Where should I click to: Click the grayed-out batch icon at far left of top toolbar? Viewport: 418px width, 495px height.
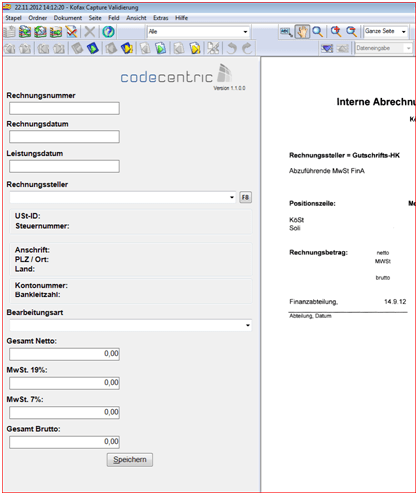tap(10, 32)
